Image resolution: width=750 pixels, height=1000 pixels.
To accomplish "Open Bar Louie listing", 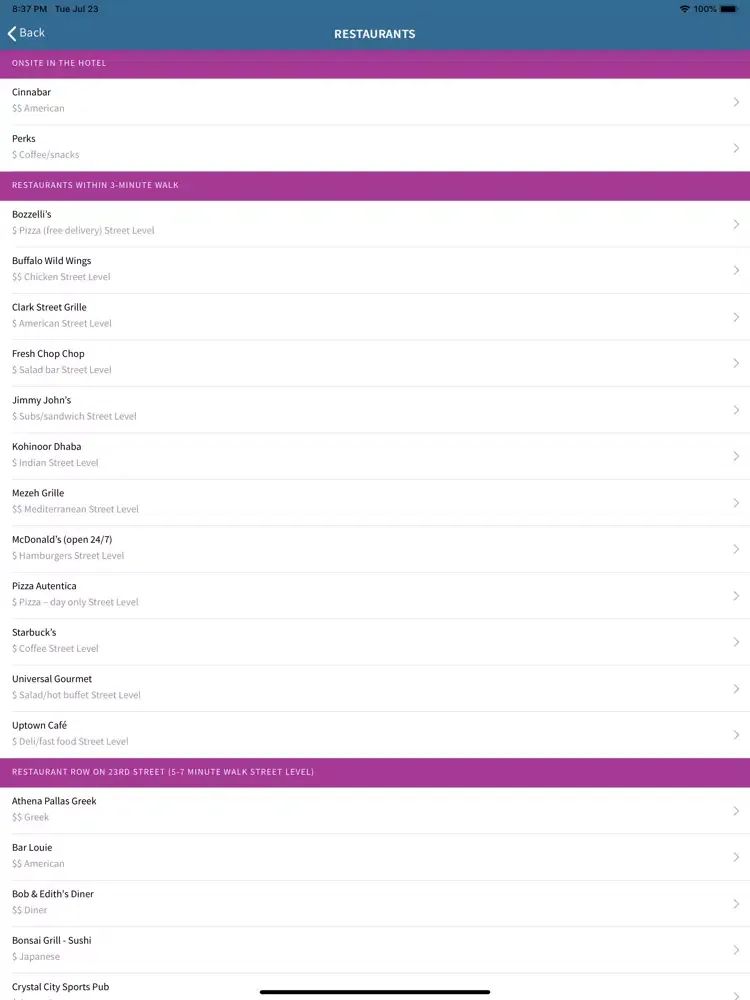I will pos(375,857).
